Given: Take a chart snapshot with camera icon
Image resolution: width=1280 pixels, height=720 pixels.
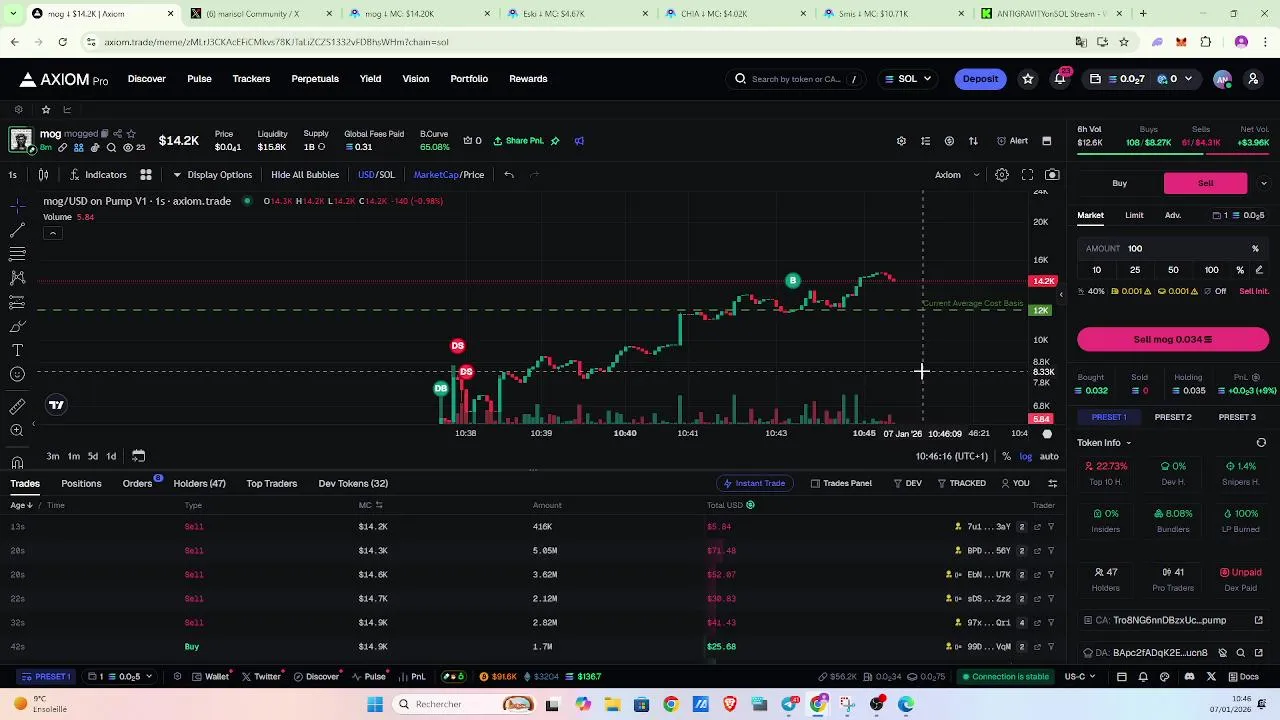Looking at the screenshot, I should click(x=1052, y=175).
